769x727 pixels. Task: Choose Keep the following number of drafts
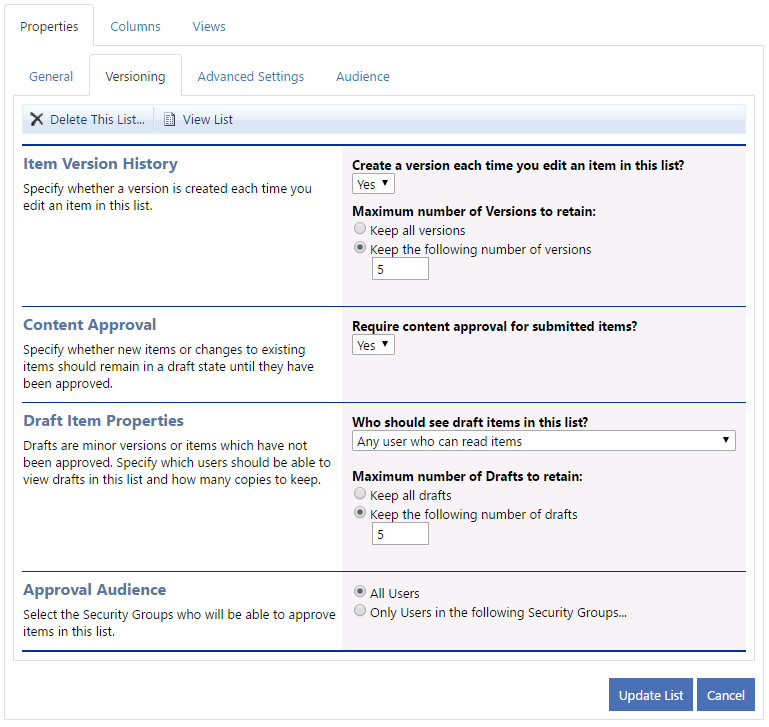360,513
